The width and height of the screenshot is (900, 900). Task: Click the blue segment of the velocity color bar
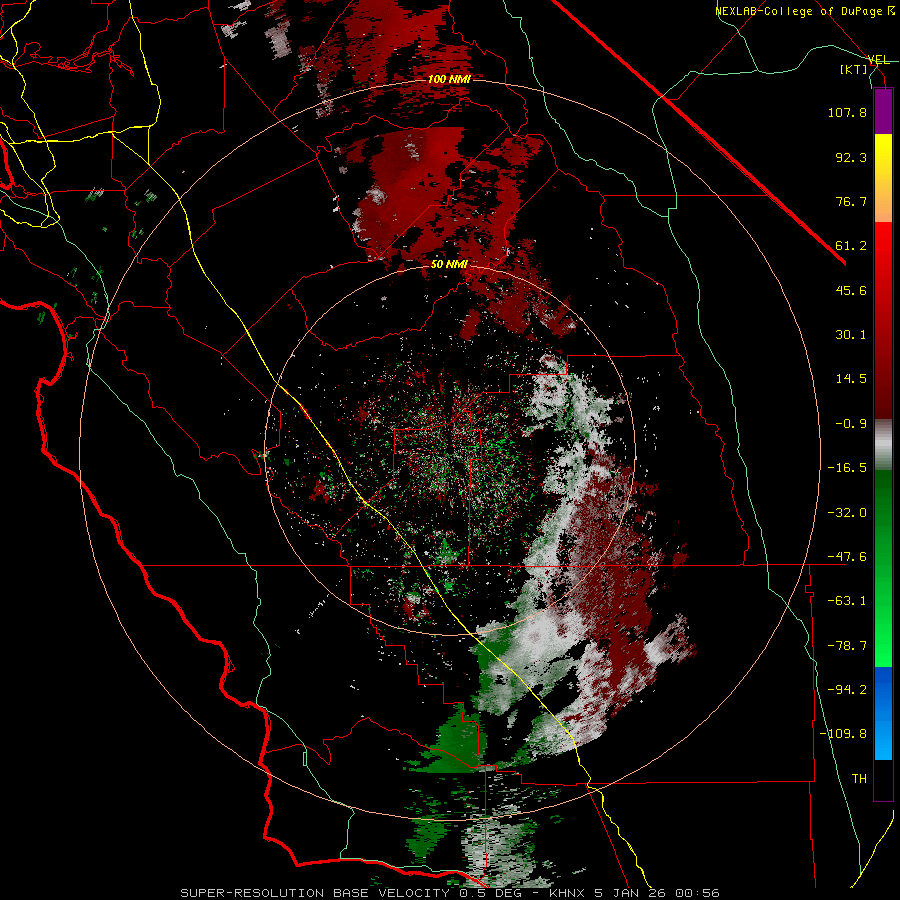click(x=883, y=713)
